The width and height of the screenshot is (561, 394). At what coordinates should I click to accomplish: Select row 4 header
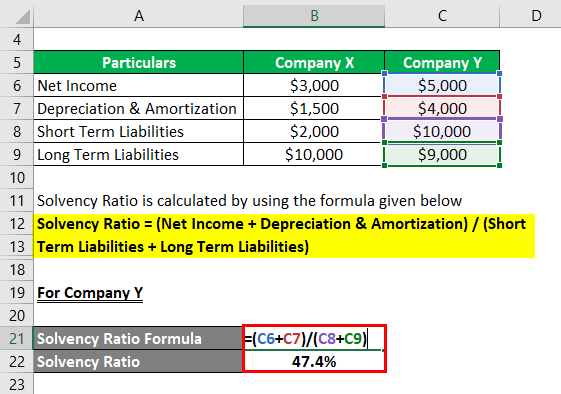[x=17, y=39]
